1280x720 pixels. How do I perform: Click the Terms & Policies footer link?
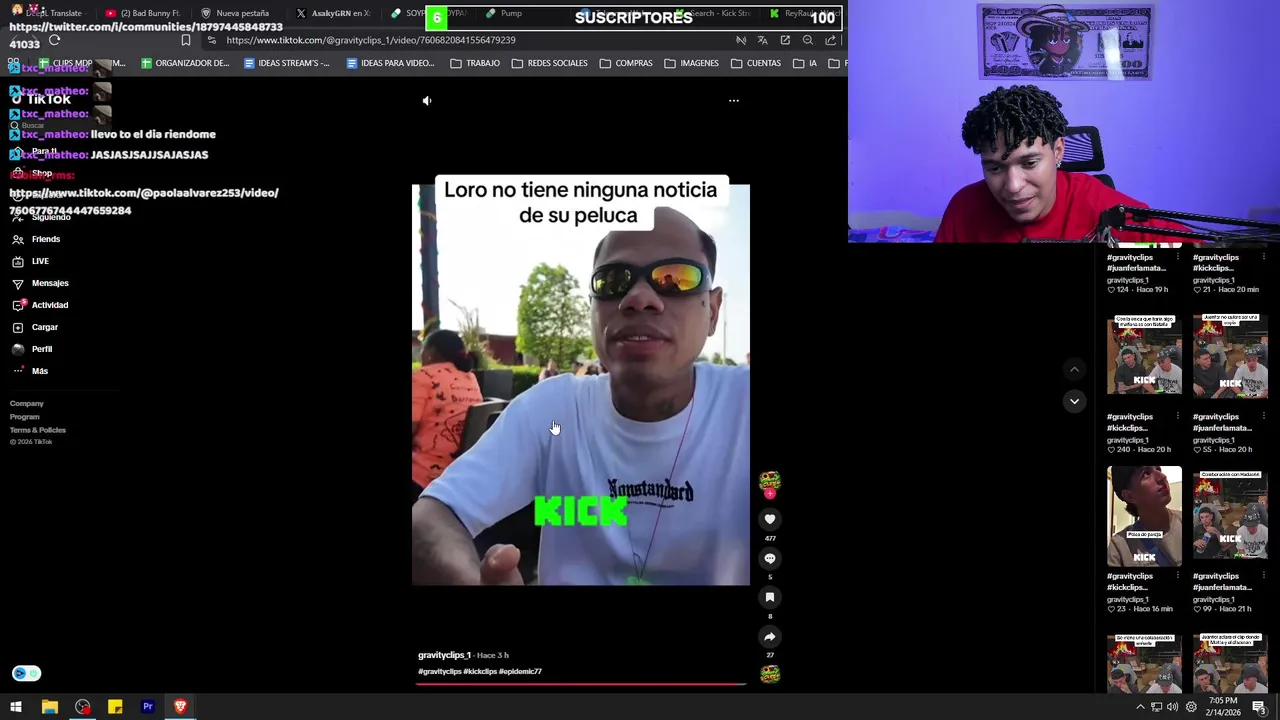pyautogui.click(x=38, y=430)
